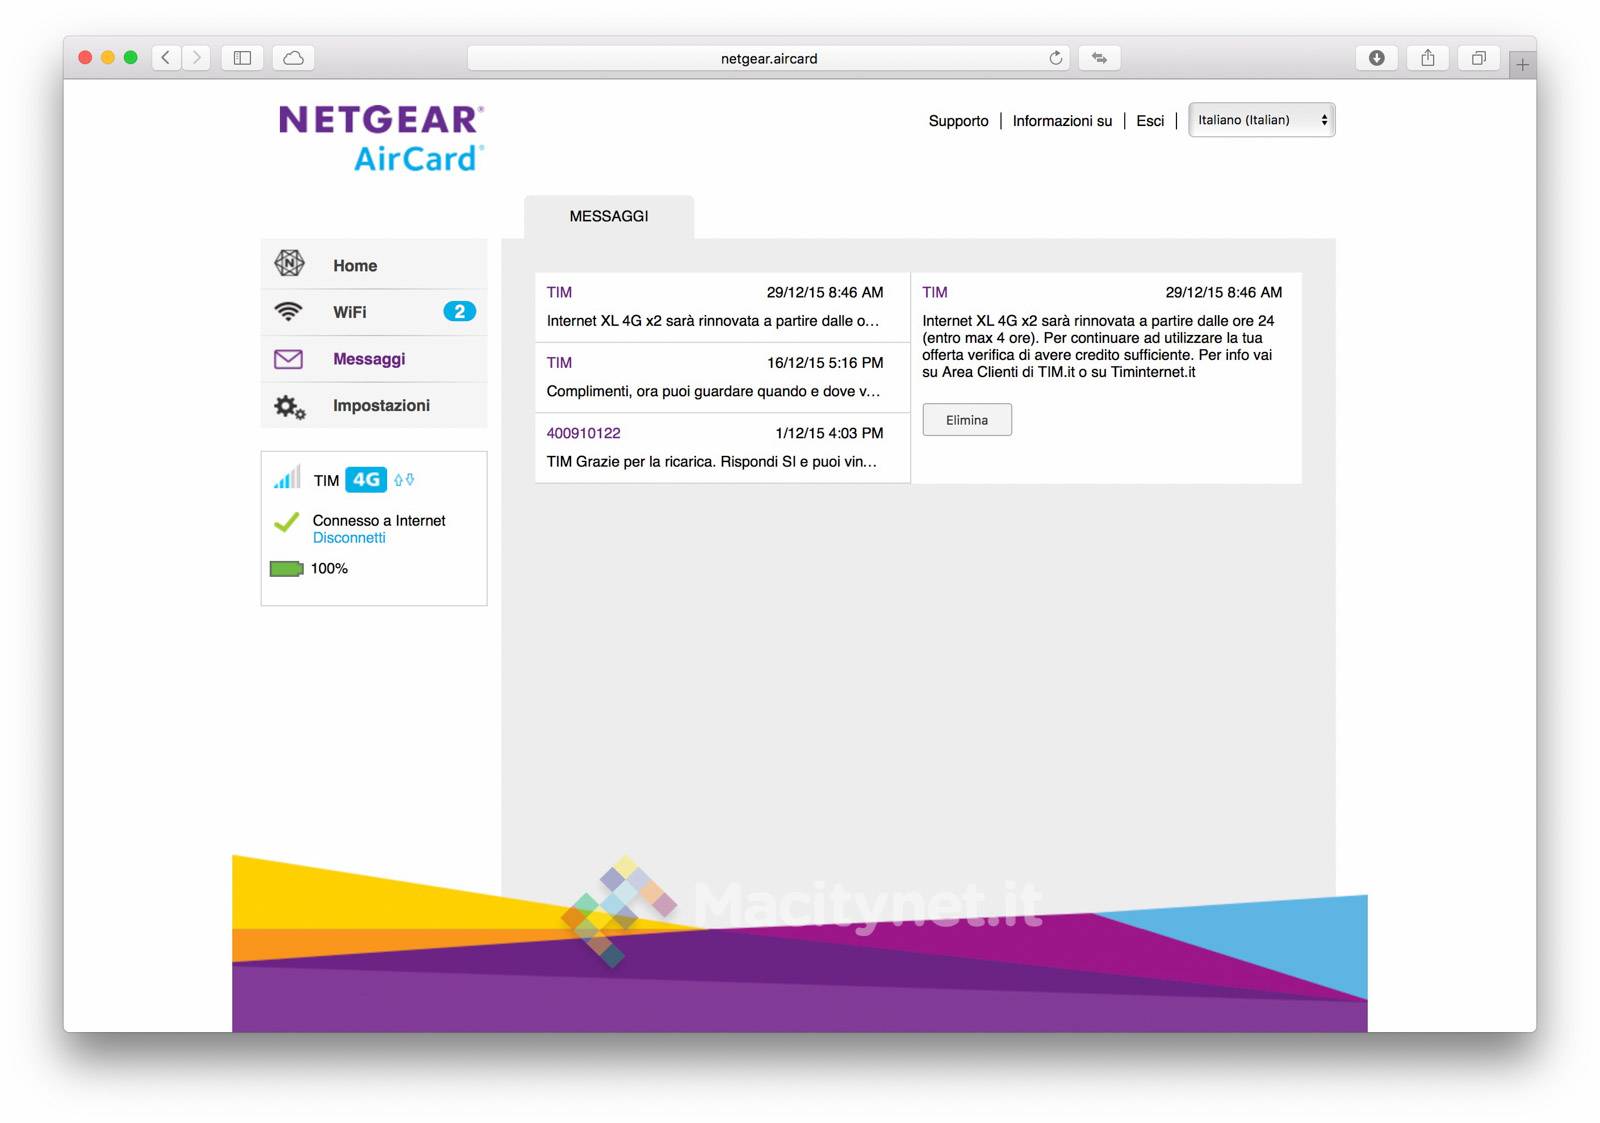Click the Impostazioni gears icon
This screenshot has width=1600, height=1123.
290,406
